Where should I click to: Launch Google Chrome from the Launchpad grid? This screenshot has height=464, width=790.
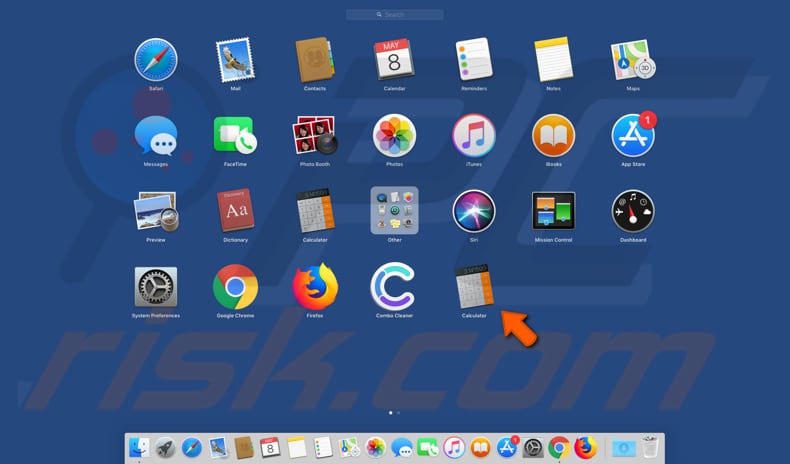coord(235,287)
